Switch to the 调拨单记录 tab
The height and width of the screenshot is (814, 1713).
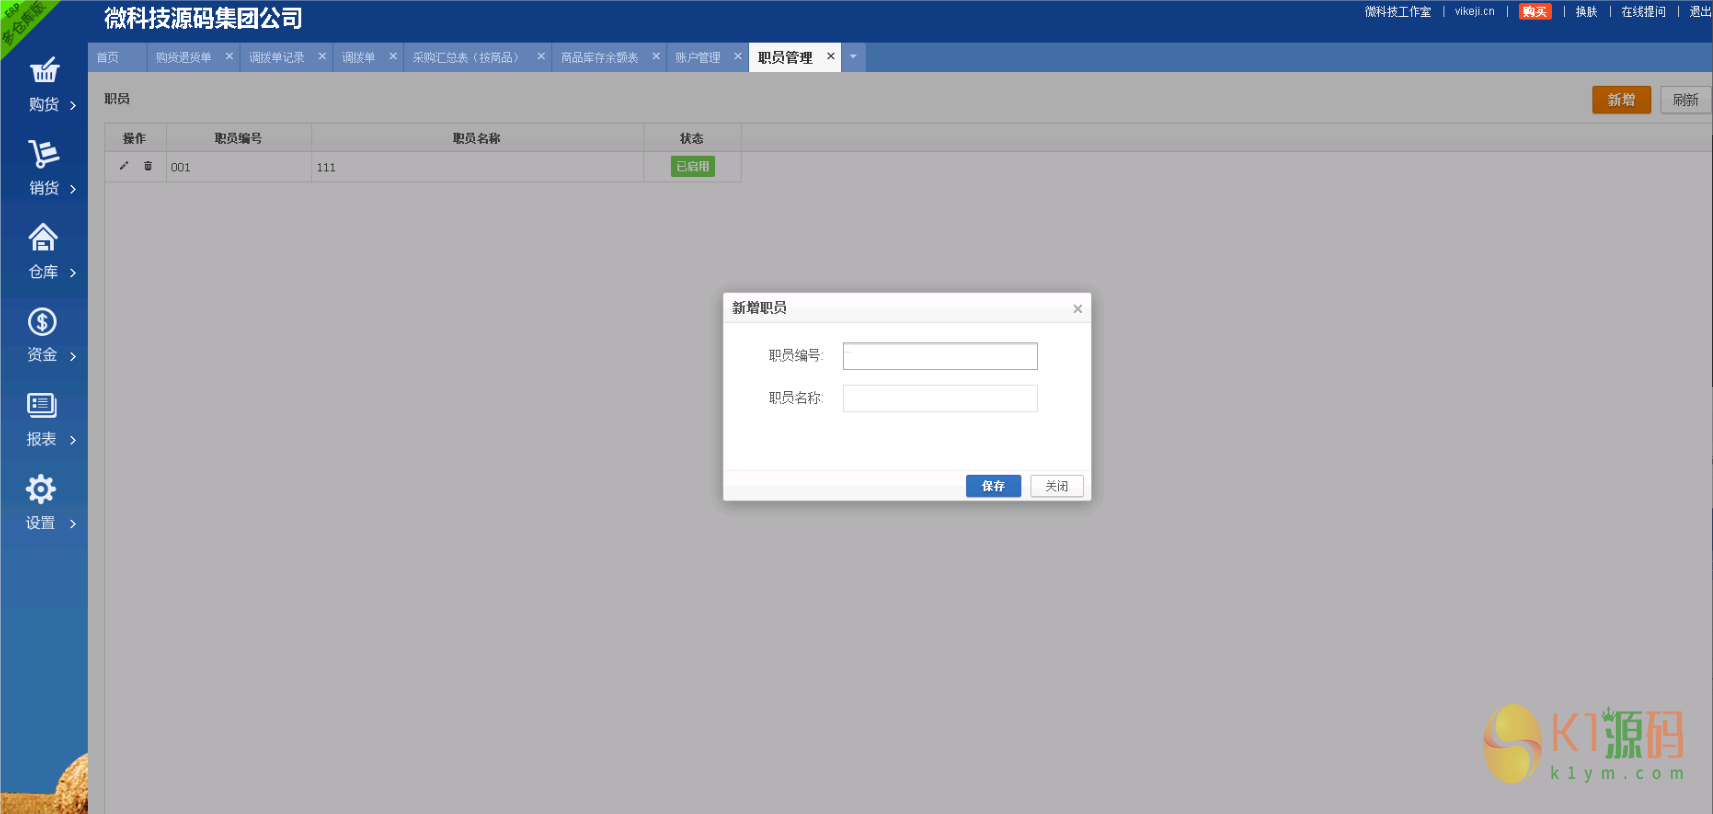[x=277, y=58]
